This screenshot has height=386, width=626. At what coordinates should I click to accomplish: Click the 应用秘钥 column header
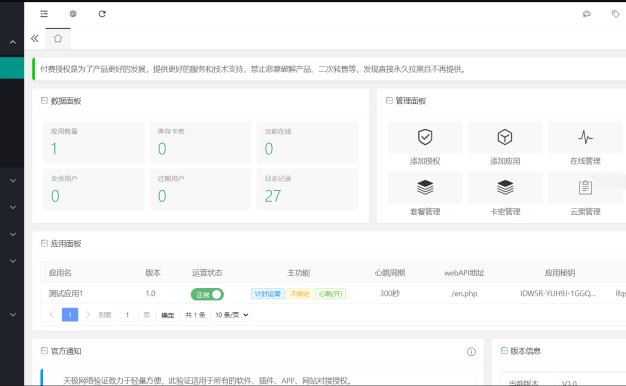click(x=560, y=273)
